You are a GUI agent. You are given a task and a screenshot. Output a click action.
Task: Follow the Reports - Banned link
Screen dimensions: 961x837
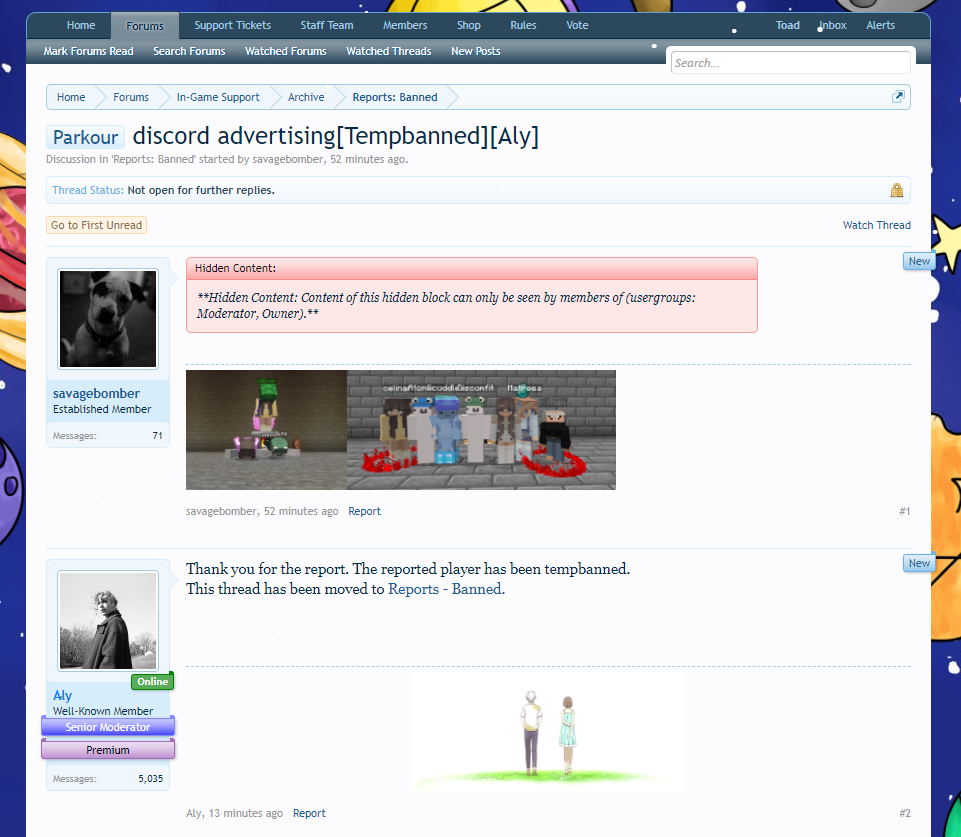coord(446,589)
